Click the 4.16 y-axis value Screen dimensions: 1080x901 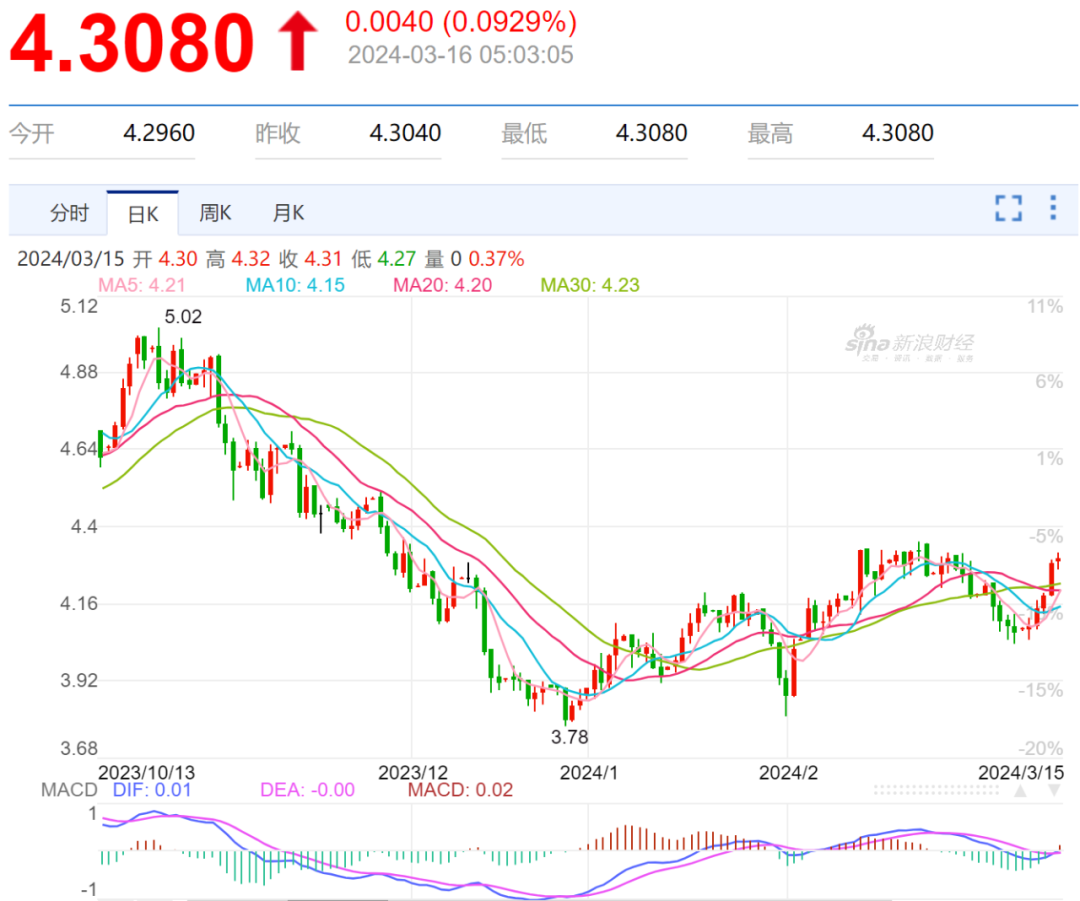[79, 604]
